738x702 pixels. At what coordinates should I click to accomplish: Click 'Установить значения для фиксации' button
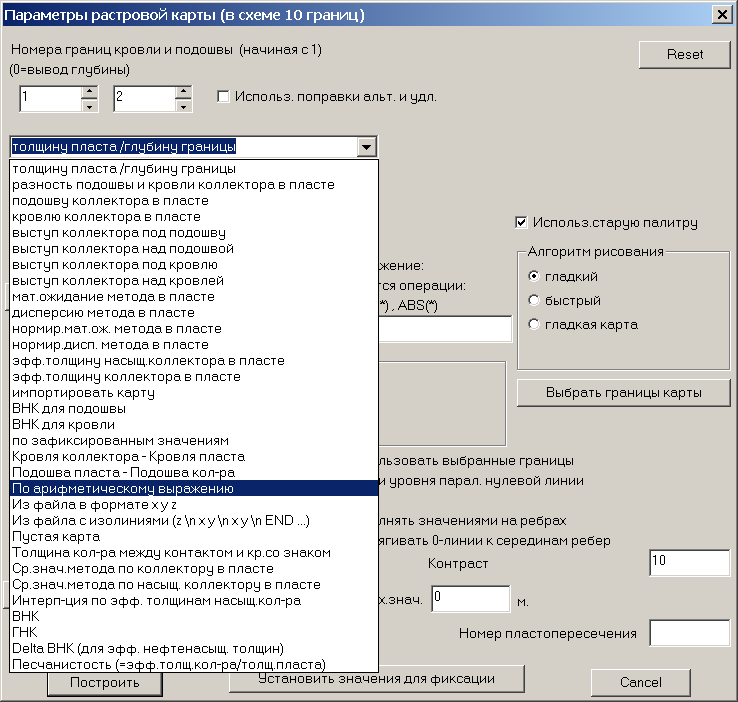pos(377,679)
